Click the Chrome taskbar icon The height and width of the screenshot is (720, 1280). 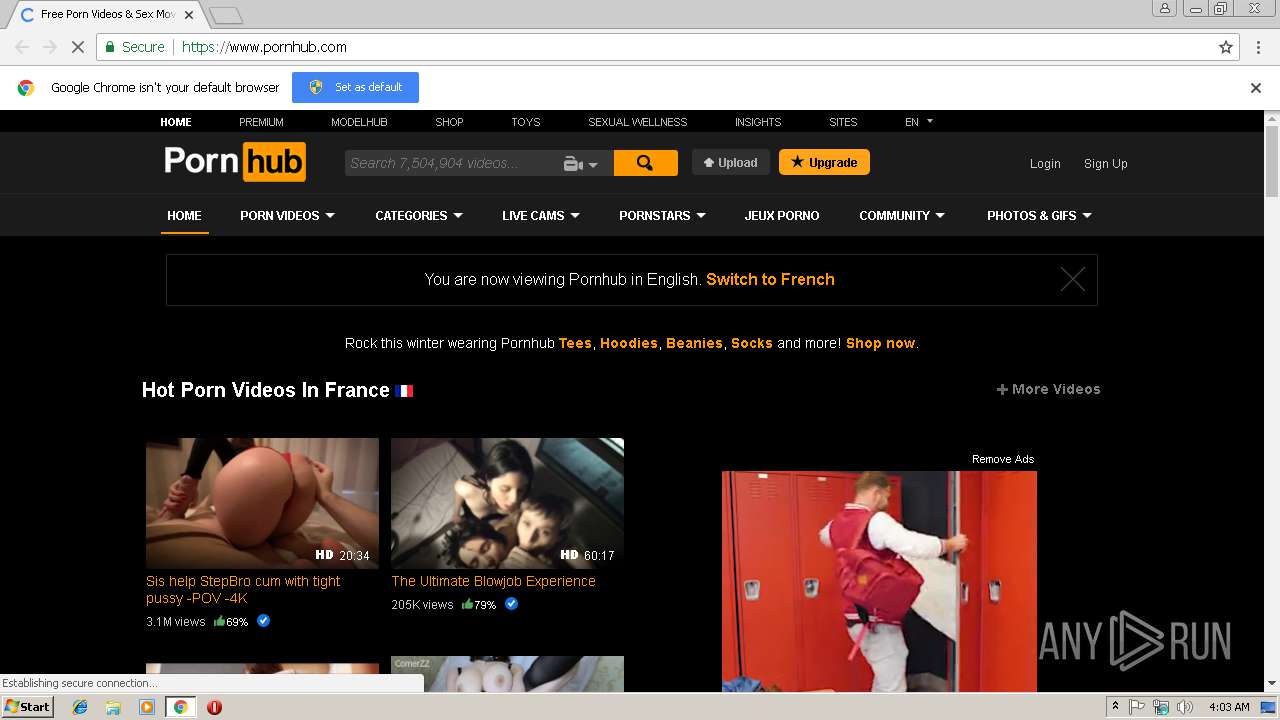click(x=180, y=707)
